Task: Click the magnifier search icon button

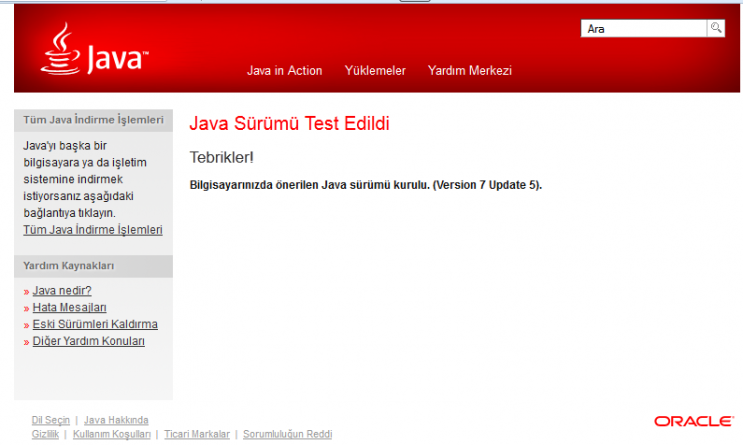Action: click(716, 28)
